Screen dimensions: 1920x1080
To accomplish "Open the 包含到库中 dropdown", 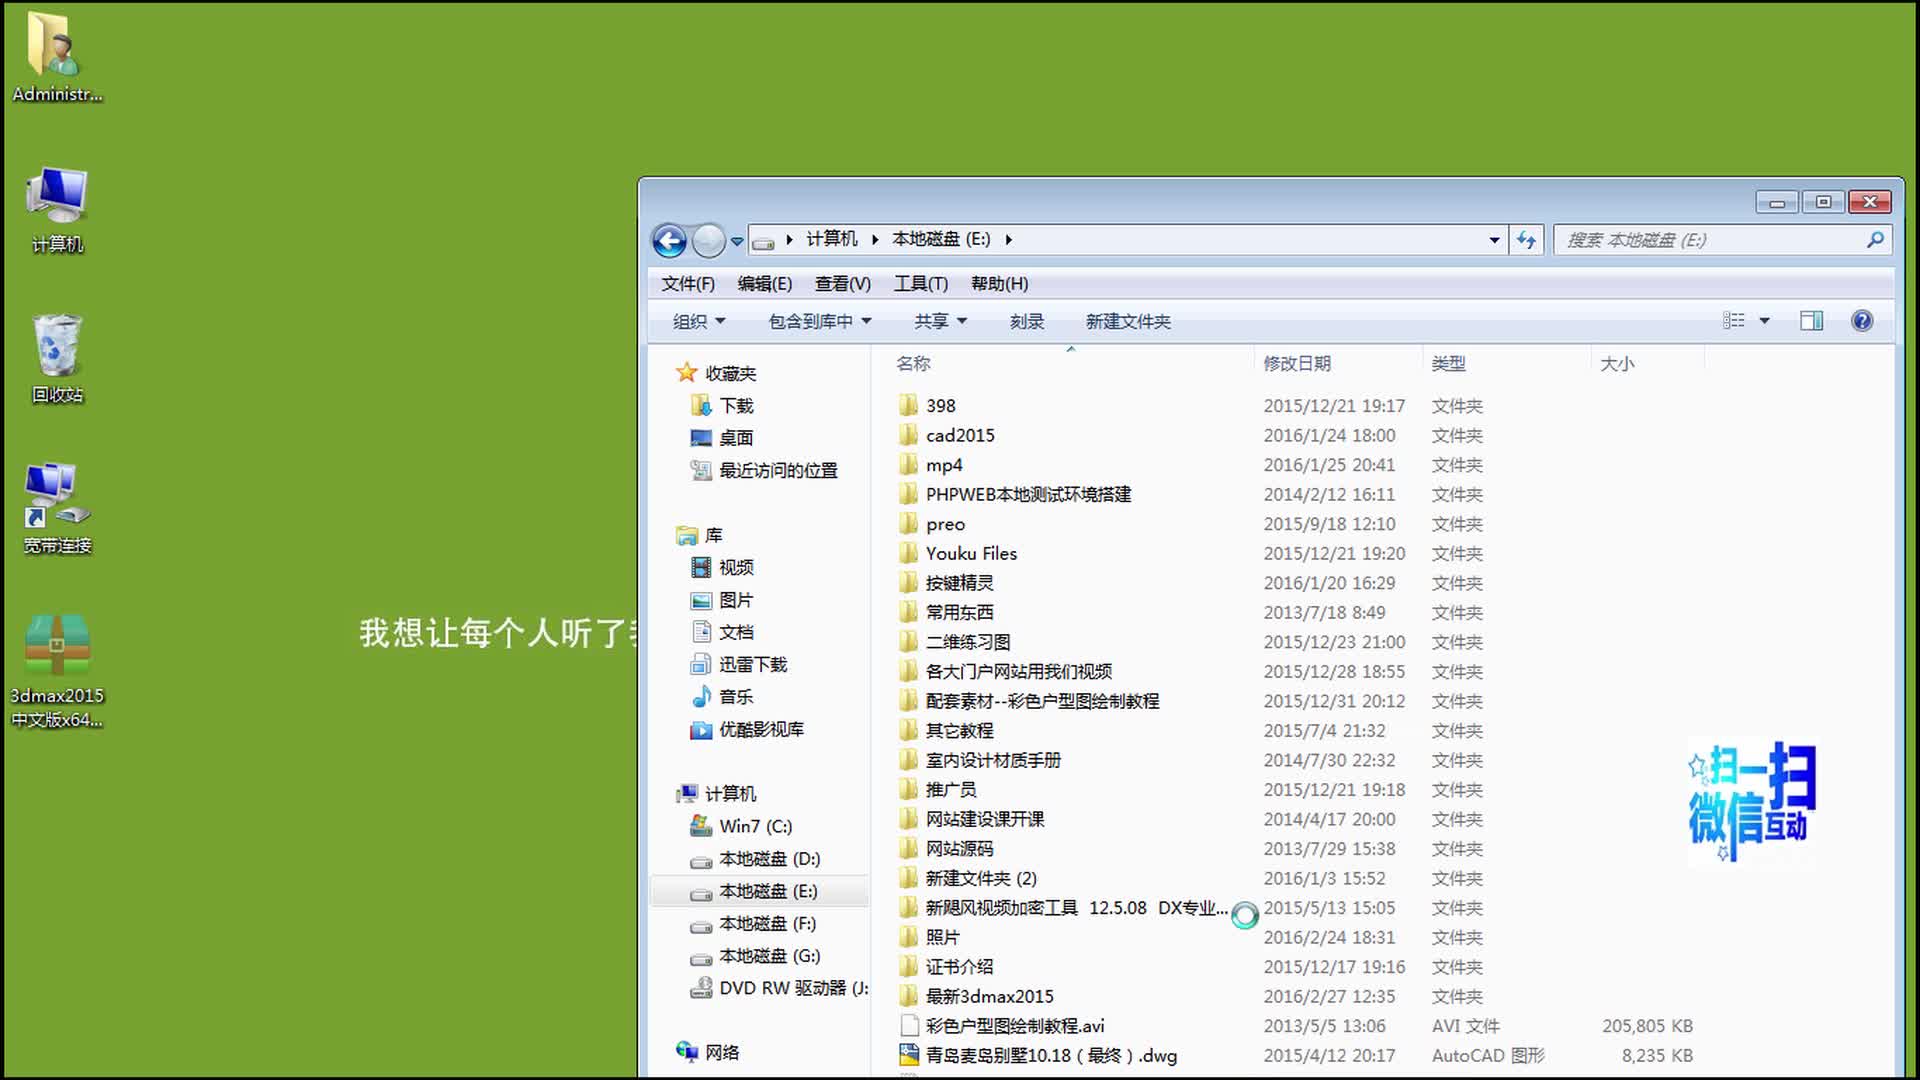I will click(x=819, y=321).
